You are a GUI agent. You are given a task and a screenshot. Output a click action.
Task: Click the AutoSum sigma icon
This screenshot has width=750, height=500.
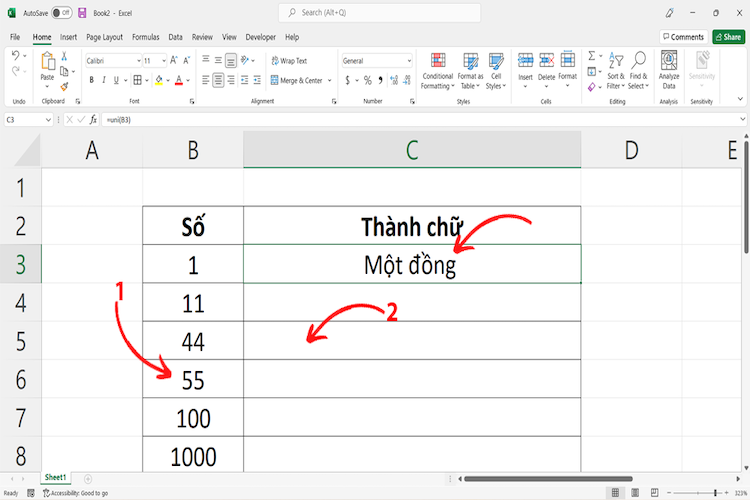pyautogui.click(x=592, y=56)
